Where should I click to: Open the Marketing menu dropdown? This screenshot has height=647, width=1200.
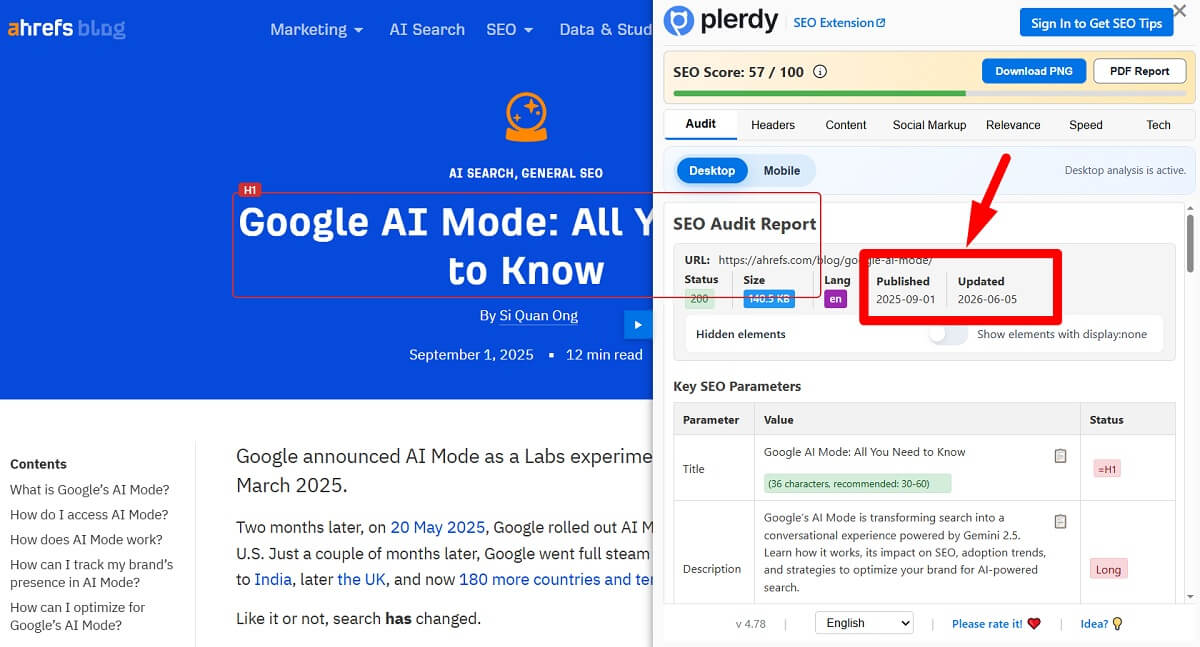click(x=316, y=29)
